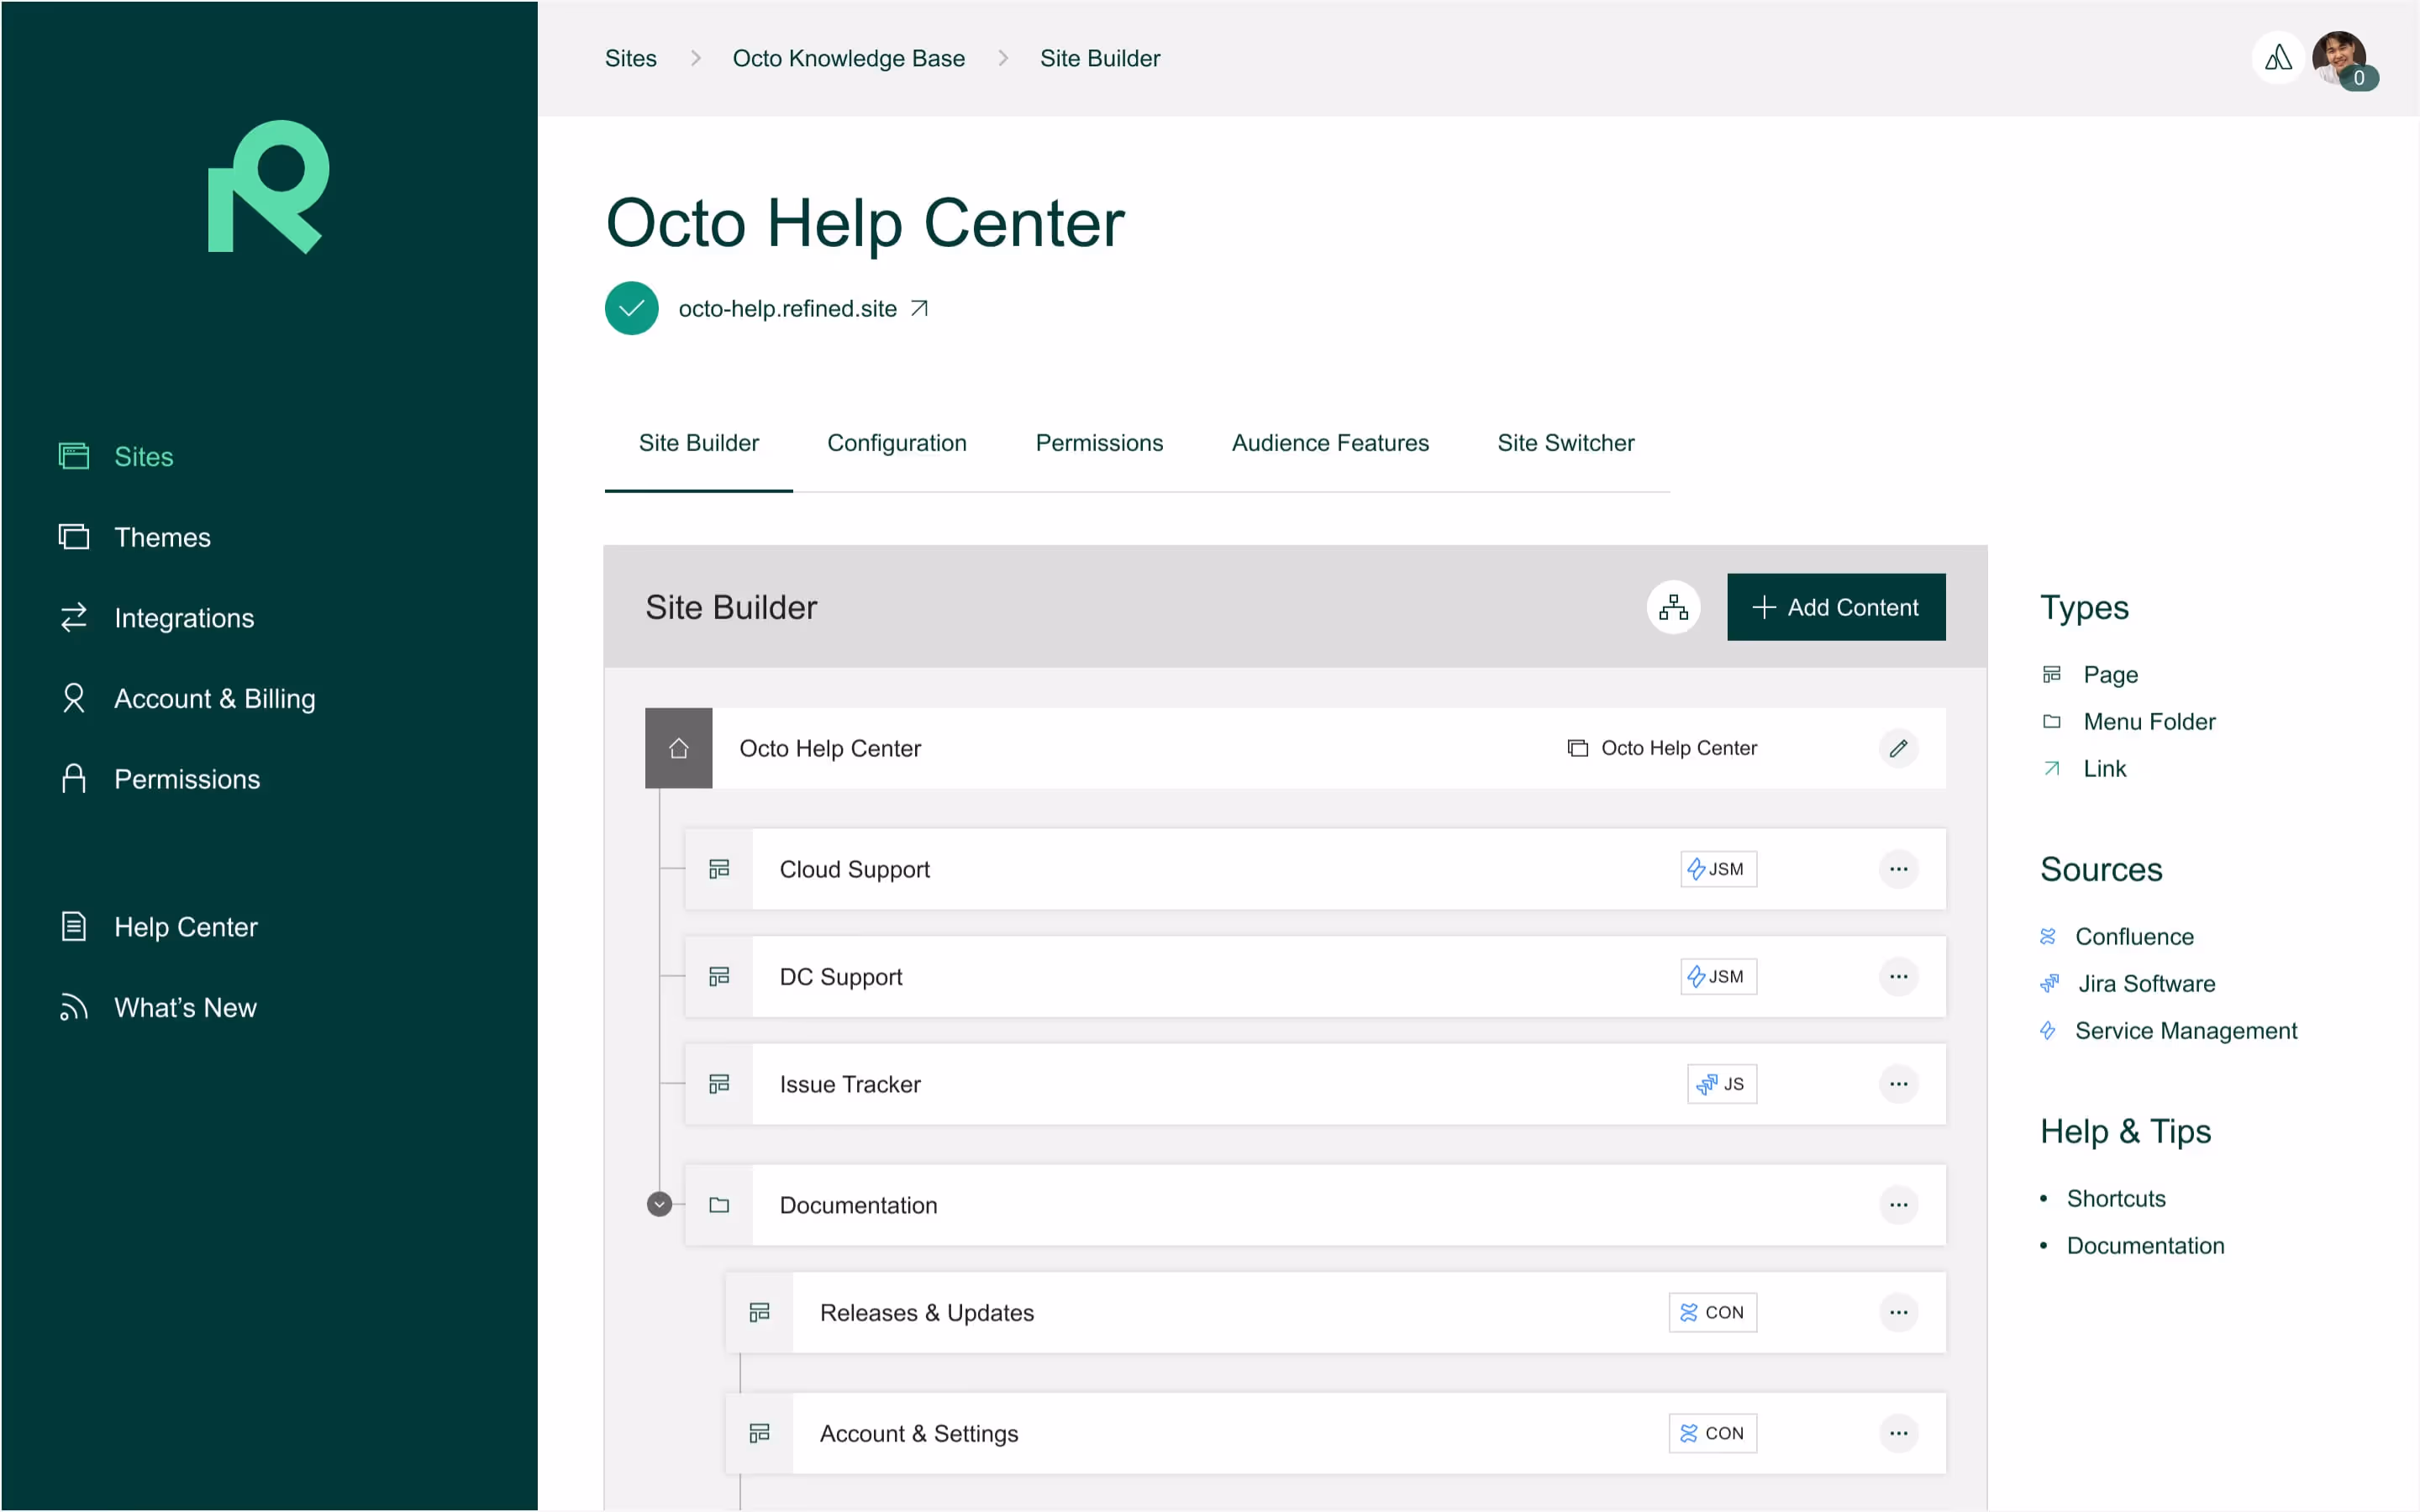Select Releases & Updates page row

pos(1335,1312)
